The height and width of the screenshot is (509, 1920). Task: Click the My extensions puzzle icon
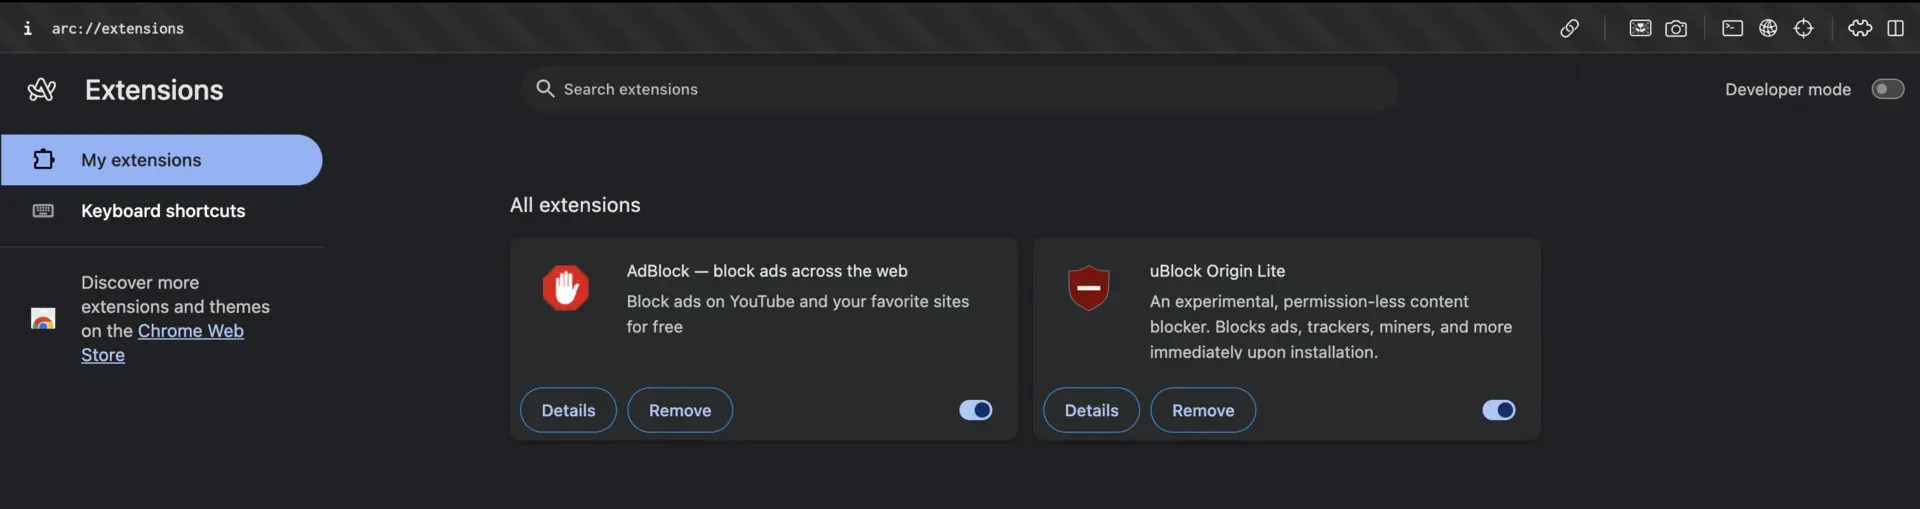[44, 159]
